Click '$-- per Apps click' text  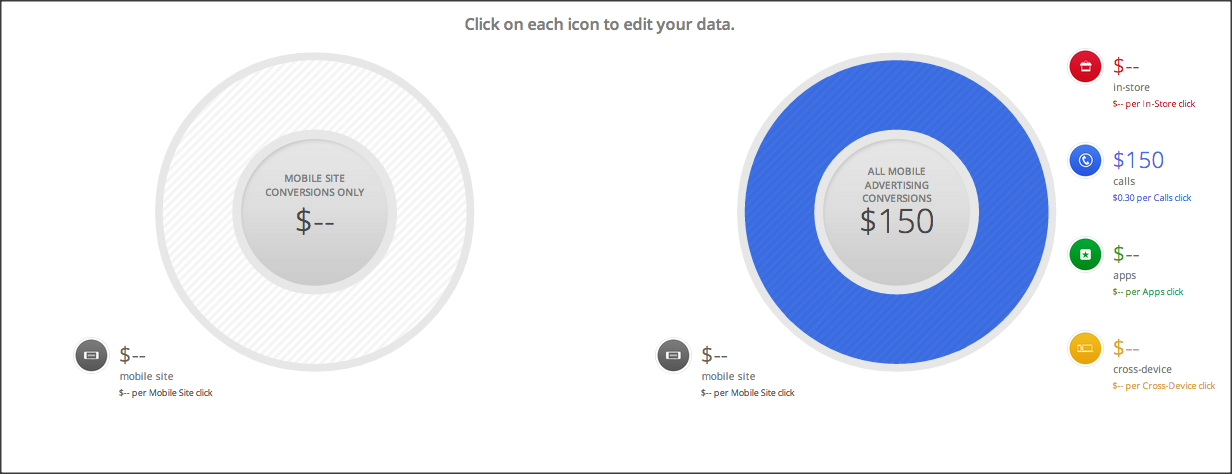pos(1148,292)
